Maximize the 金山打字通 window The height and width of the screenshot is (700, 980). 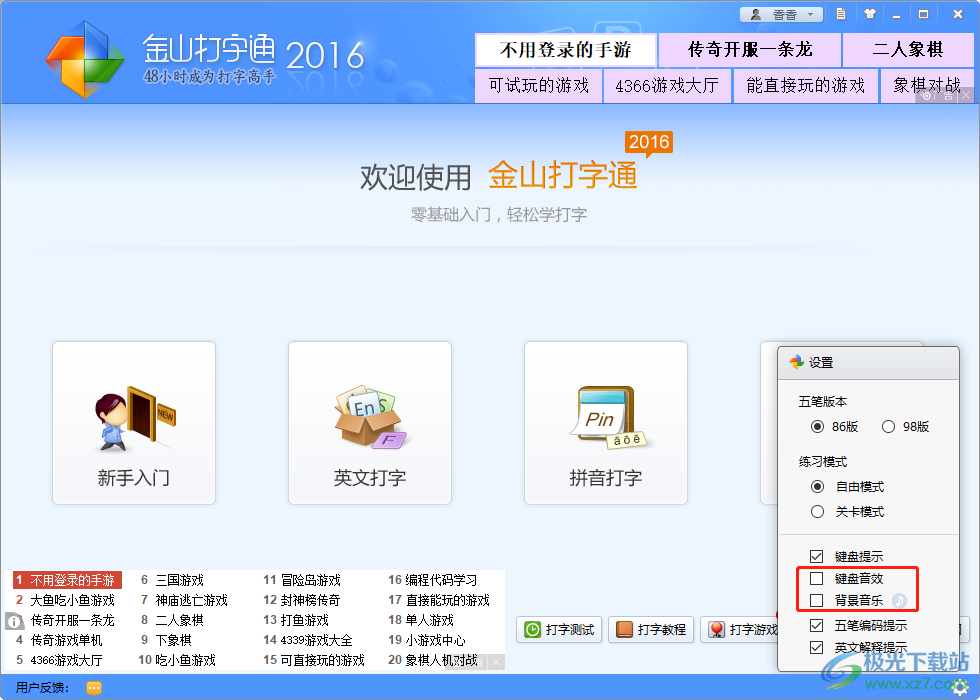click(x=923, y=14)
